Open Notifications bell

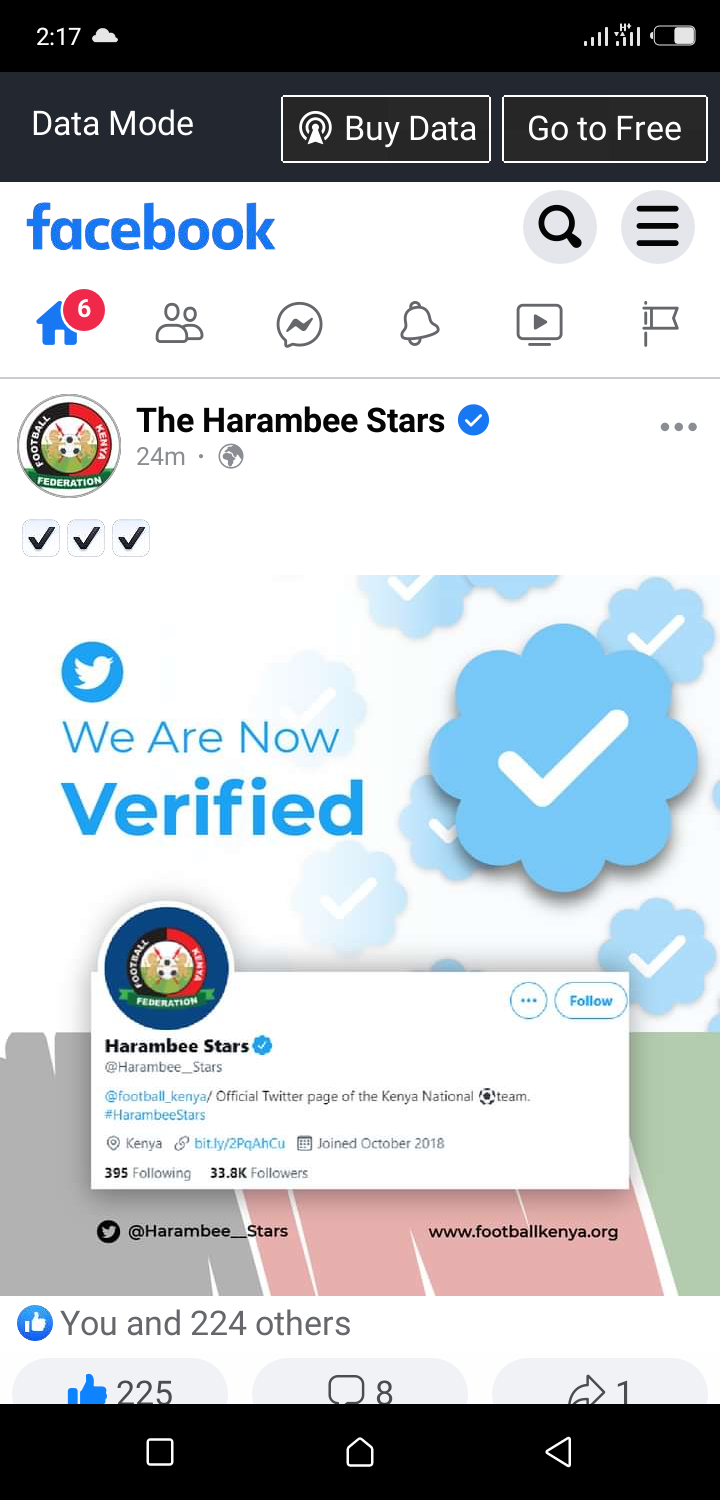coord(420,324)
